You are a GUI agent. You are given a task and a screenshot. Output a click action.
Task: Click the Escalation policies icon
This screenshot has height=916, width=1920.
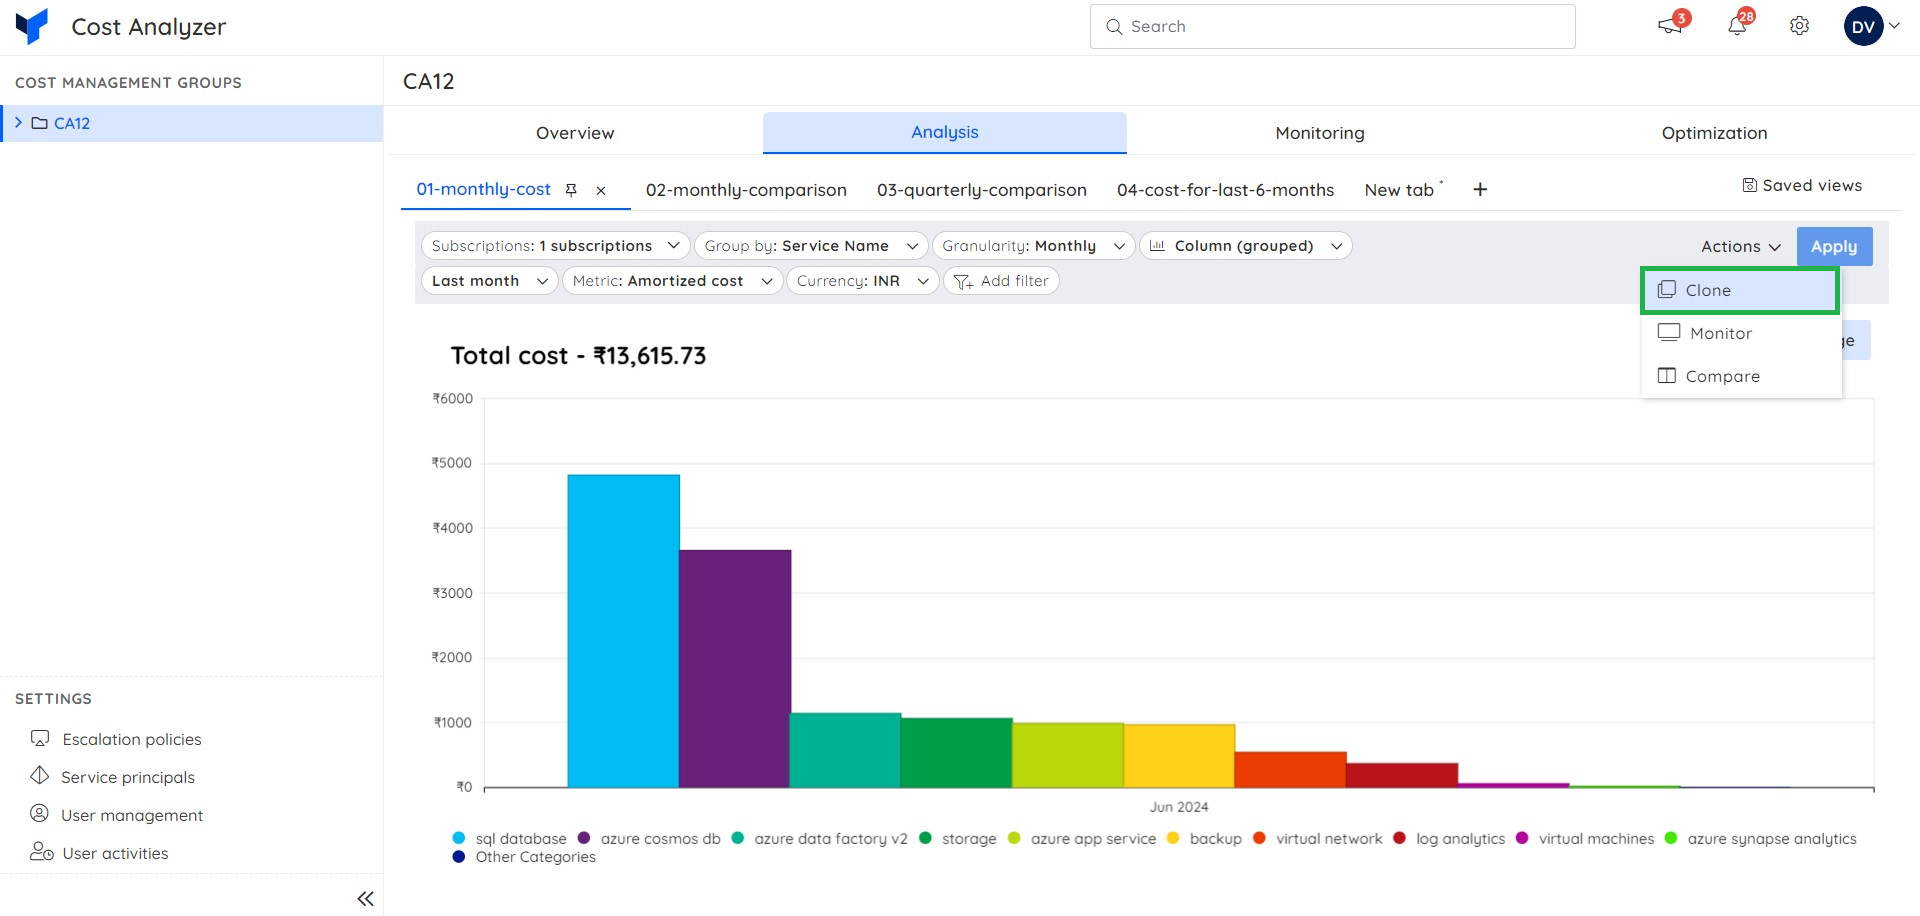(x=40, y=738)
